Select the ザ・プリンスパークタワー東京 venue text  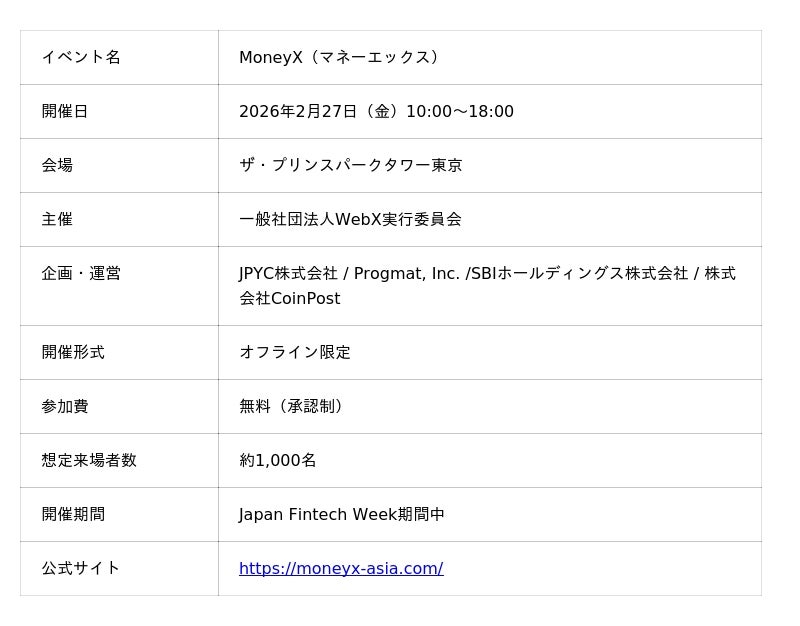(350, 165)
